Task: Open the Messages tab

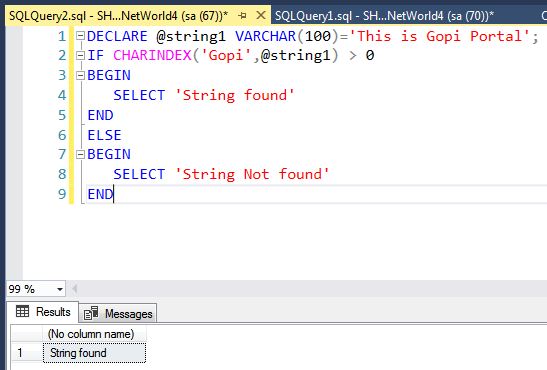Action: point(118,313)
